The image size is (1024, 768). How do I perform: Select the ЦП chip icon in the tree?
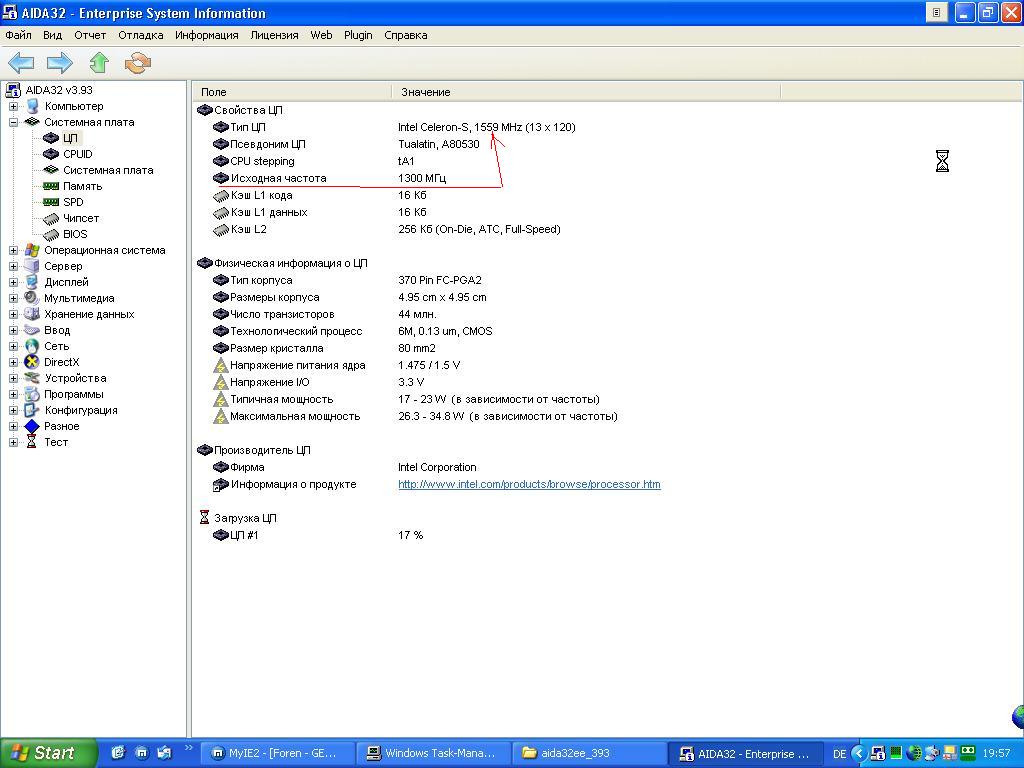point(51,138)
